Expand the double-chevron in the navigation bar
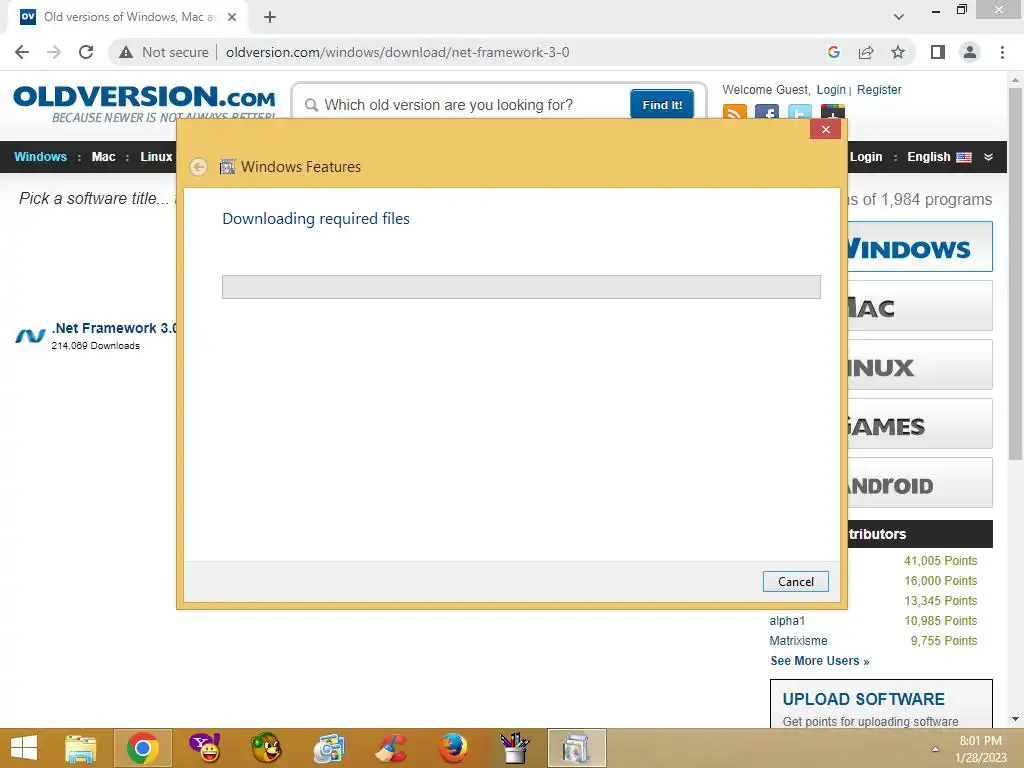Screen dimensions: 1024x768 point(988,157)
